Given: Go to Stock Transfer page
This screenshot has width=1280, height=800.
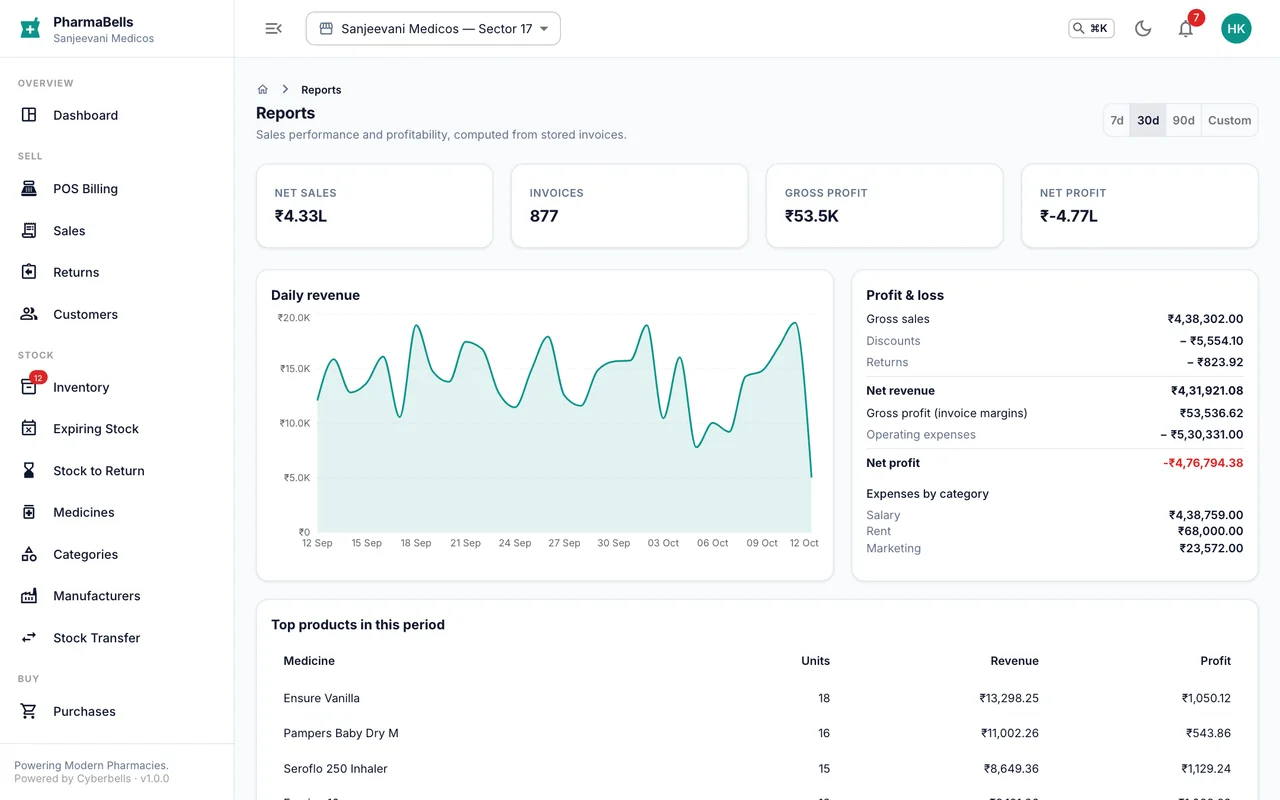Looking at the screenshot, I should 117,638.
